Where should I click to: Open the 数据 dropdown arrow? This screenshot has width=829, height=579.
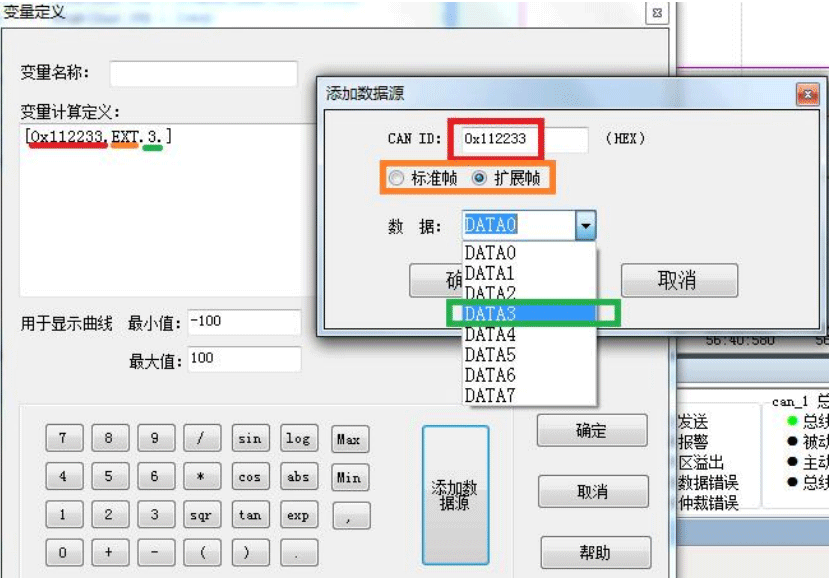point(585,226)
